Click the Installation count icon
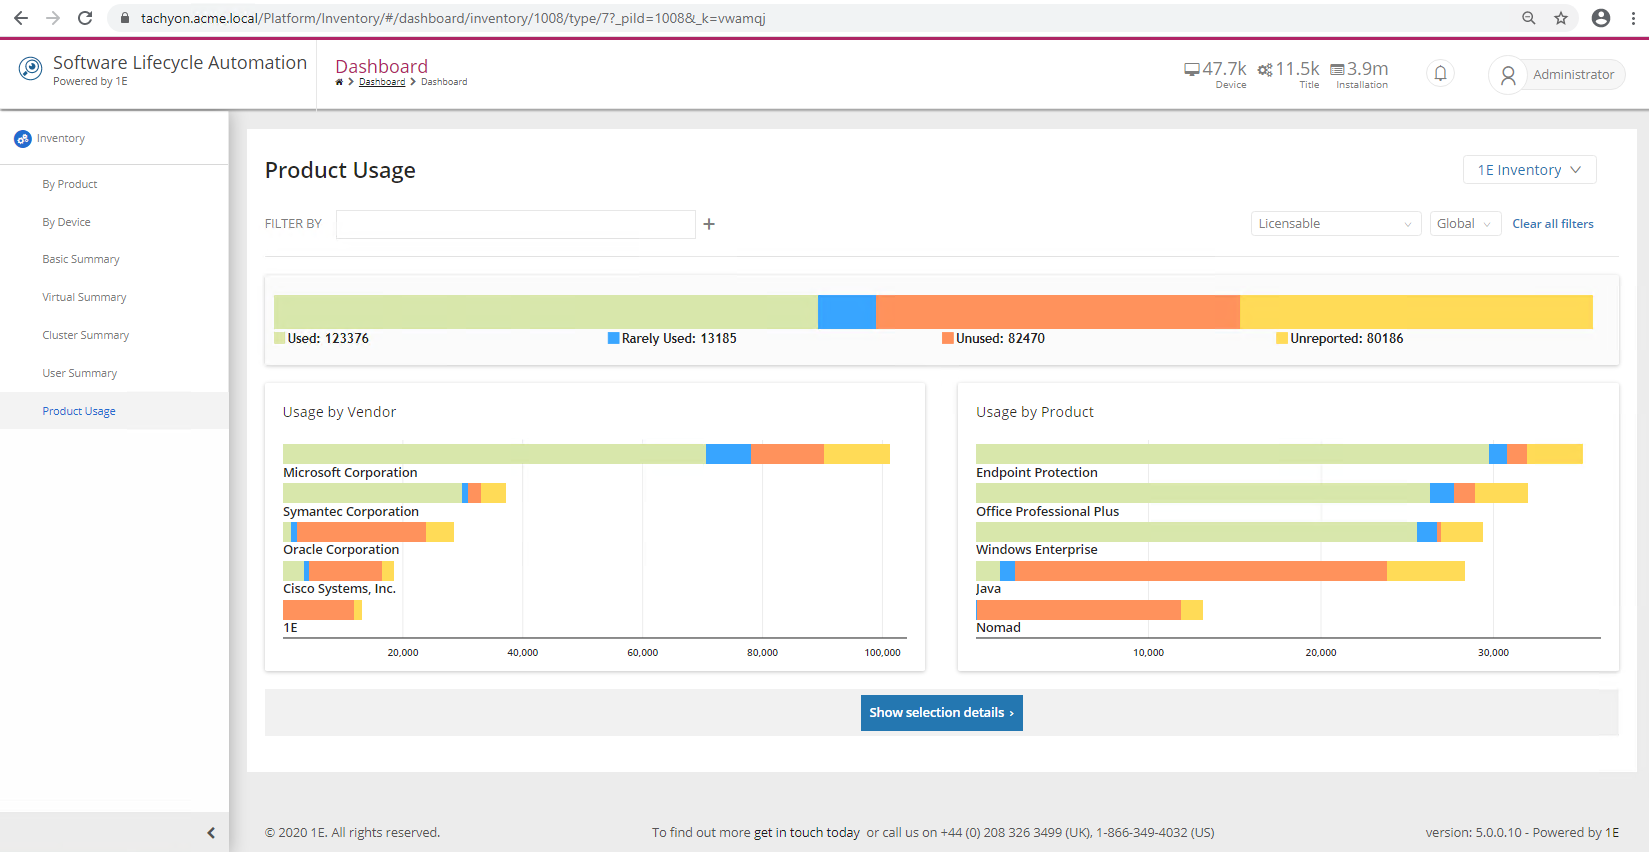The image size is (1649, 852). [1337, 70]
